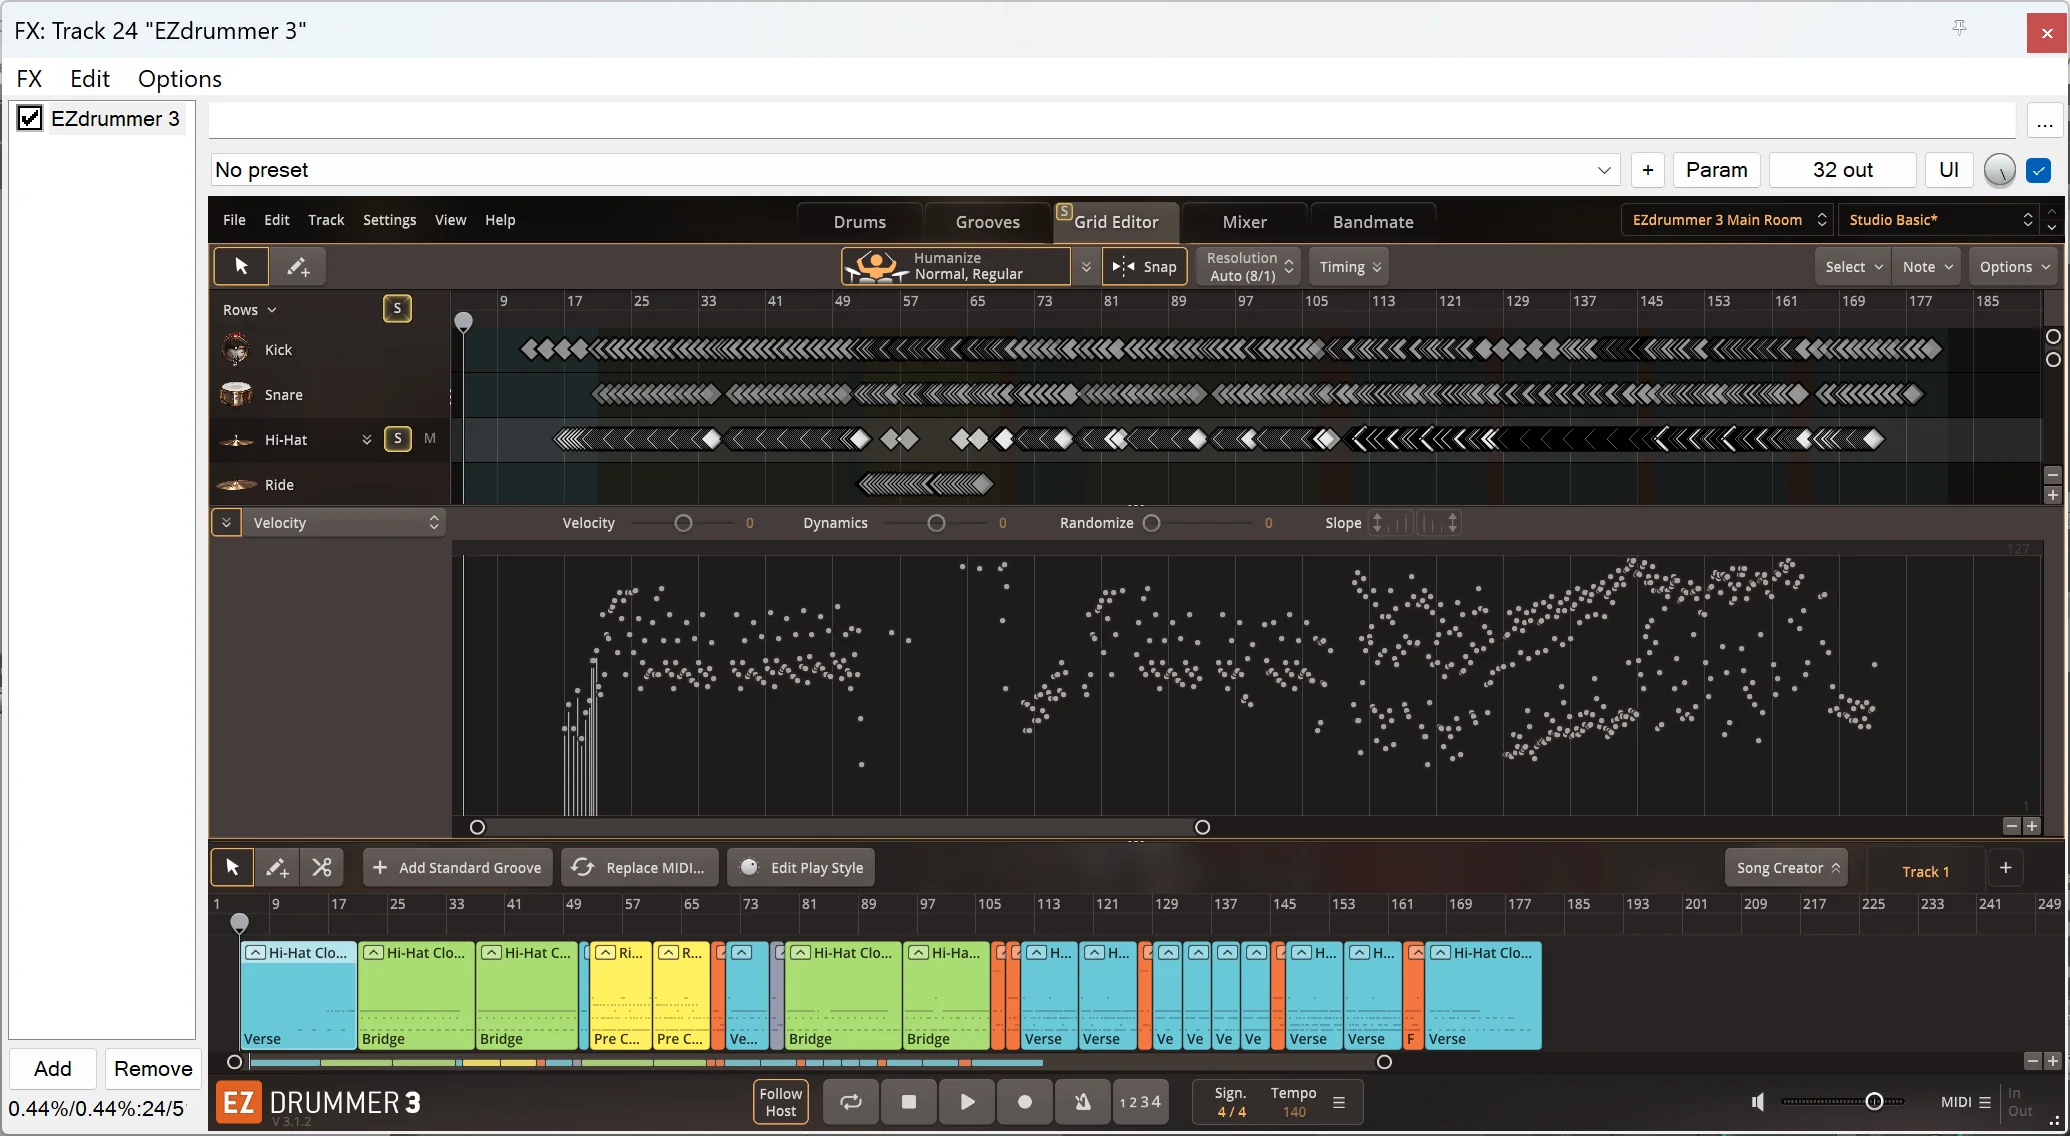Switch to the Mixer tab
Viewport: 2070px width, 1136px height.
pos(1244,222)
